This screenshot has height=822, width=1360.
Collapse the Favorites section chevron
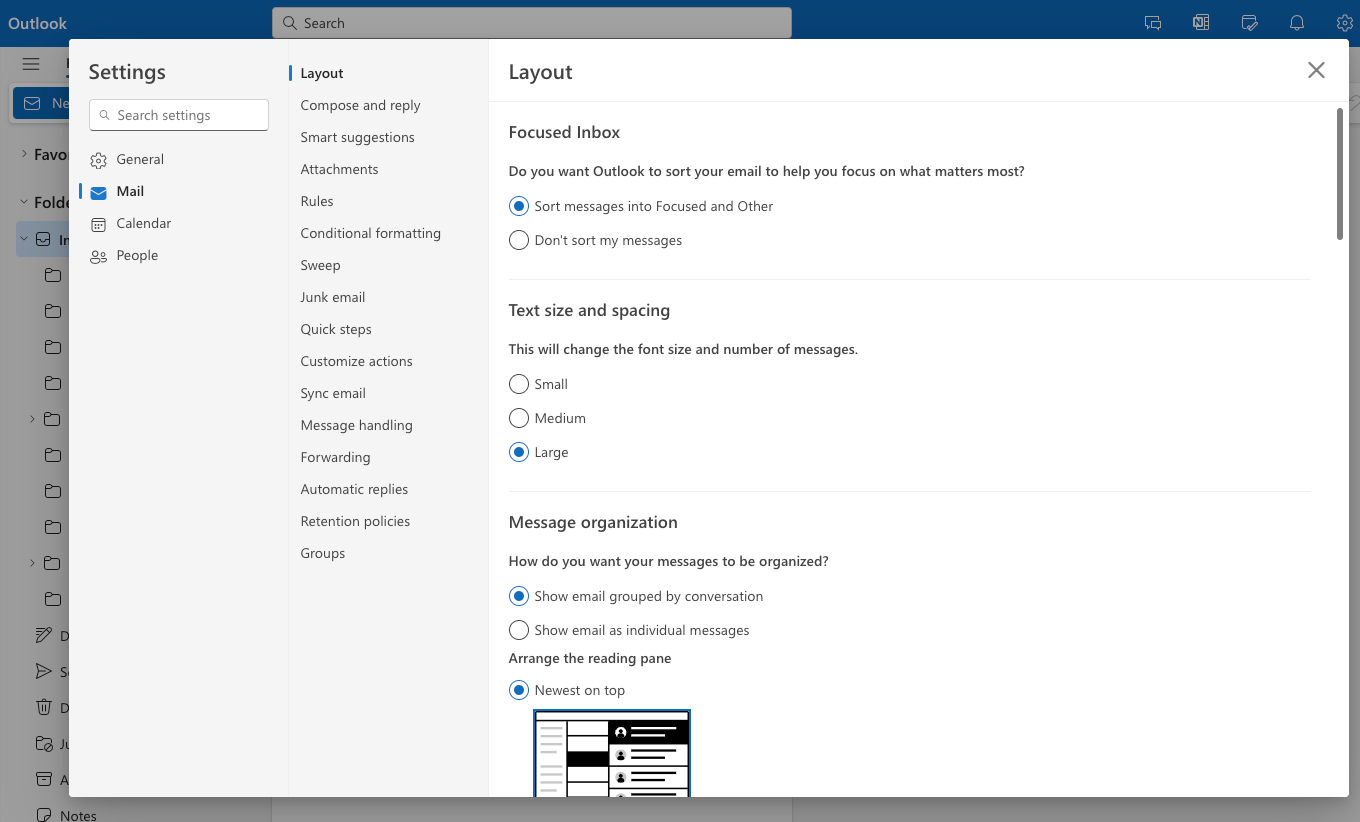24,155
